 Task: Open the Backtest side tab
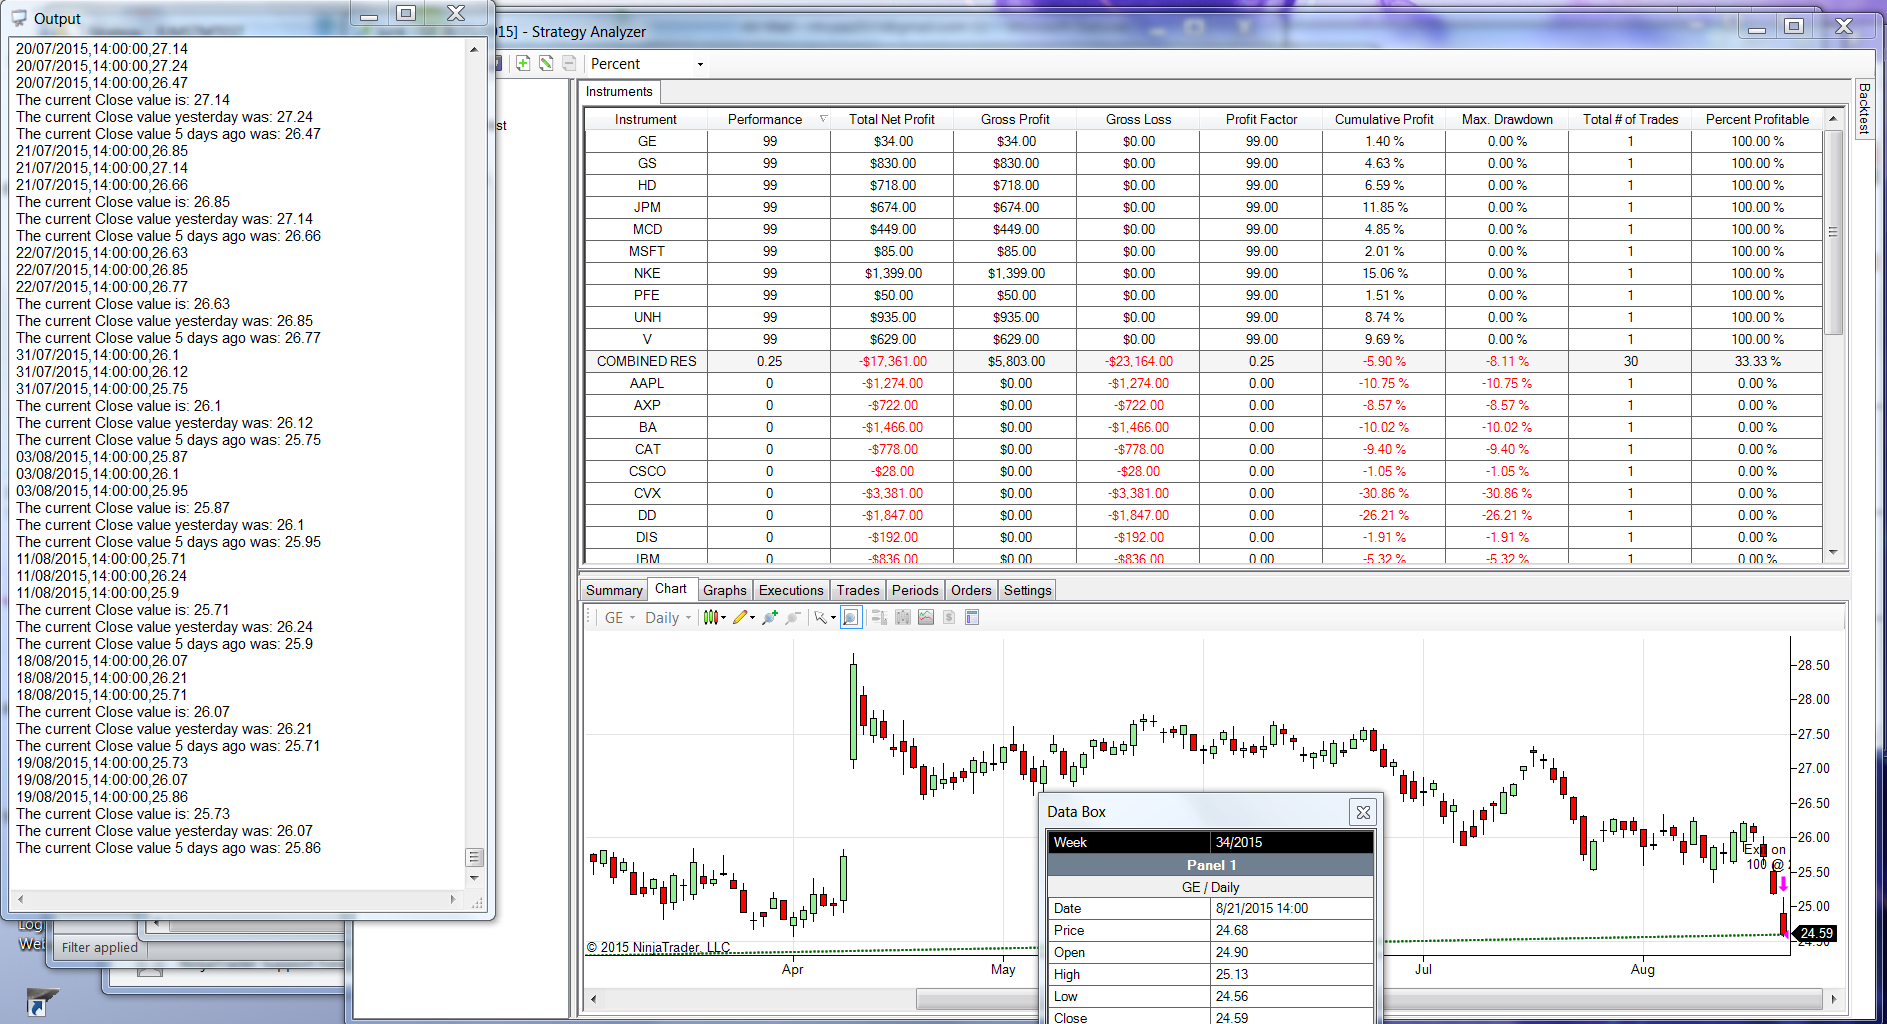click(1864, 108)
